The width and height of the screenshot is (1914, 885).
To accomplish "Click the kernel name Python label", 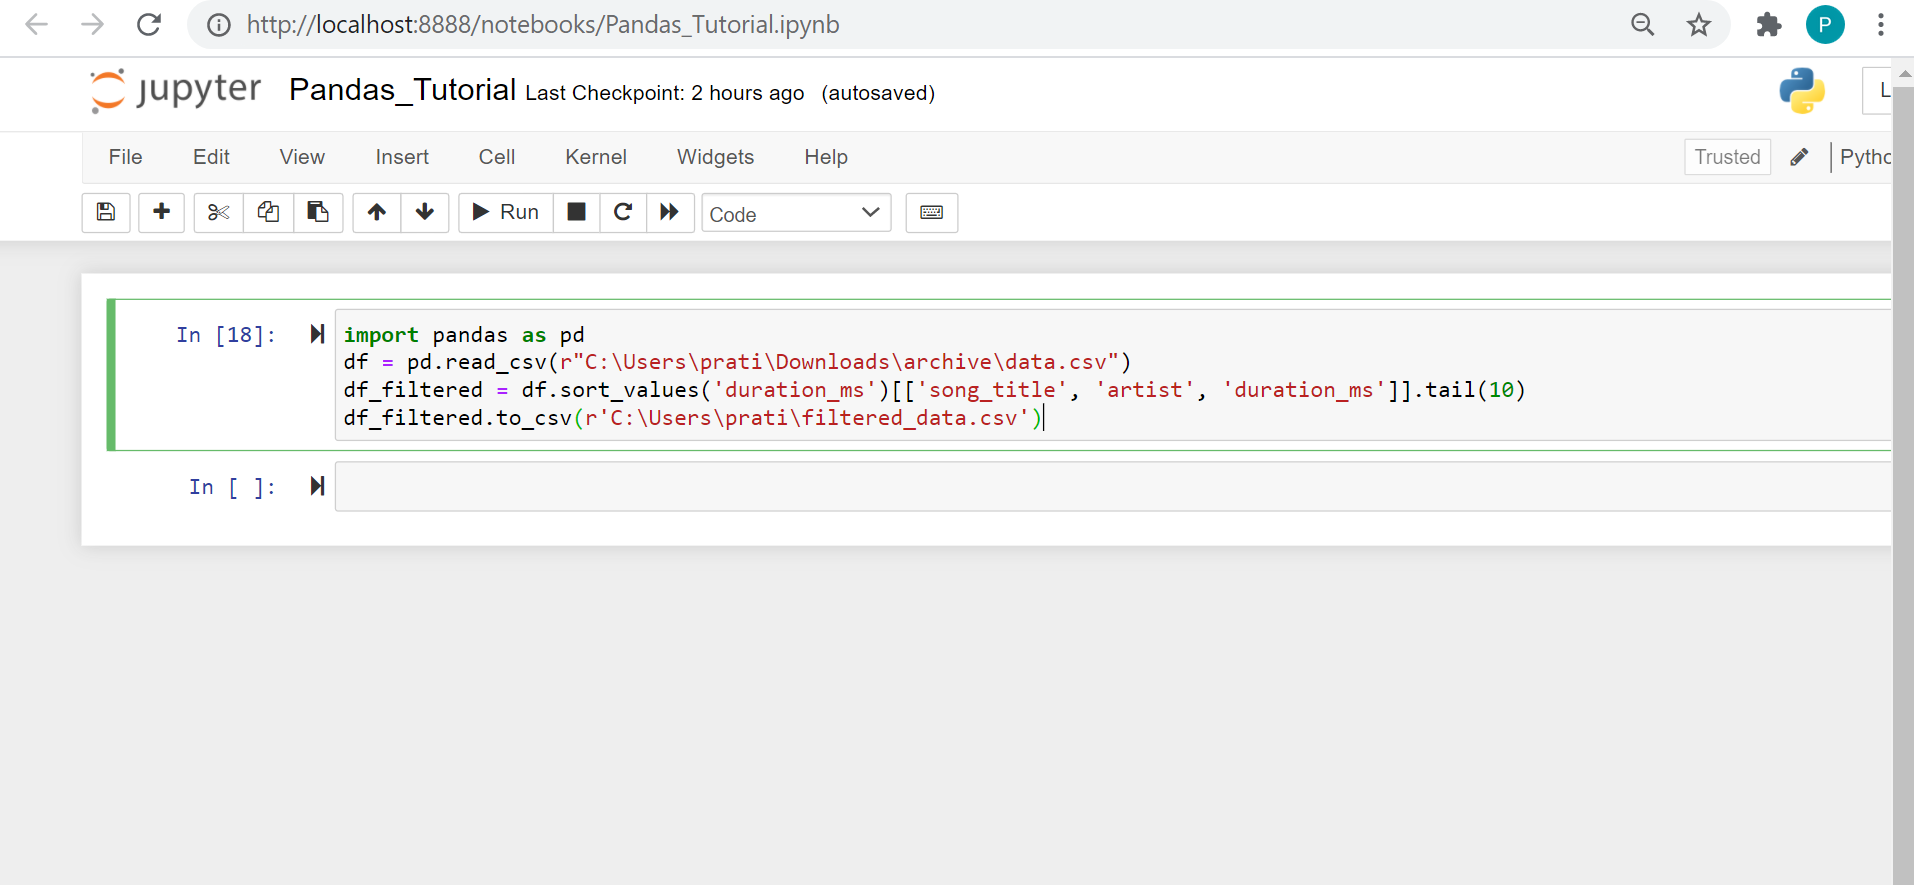I will point(1865,157).
